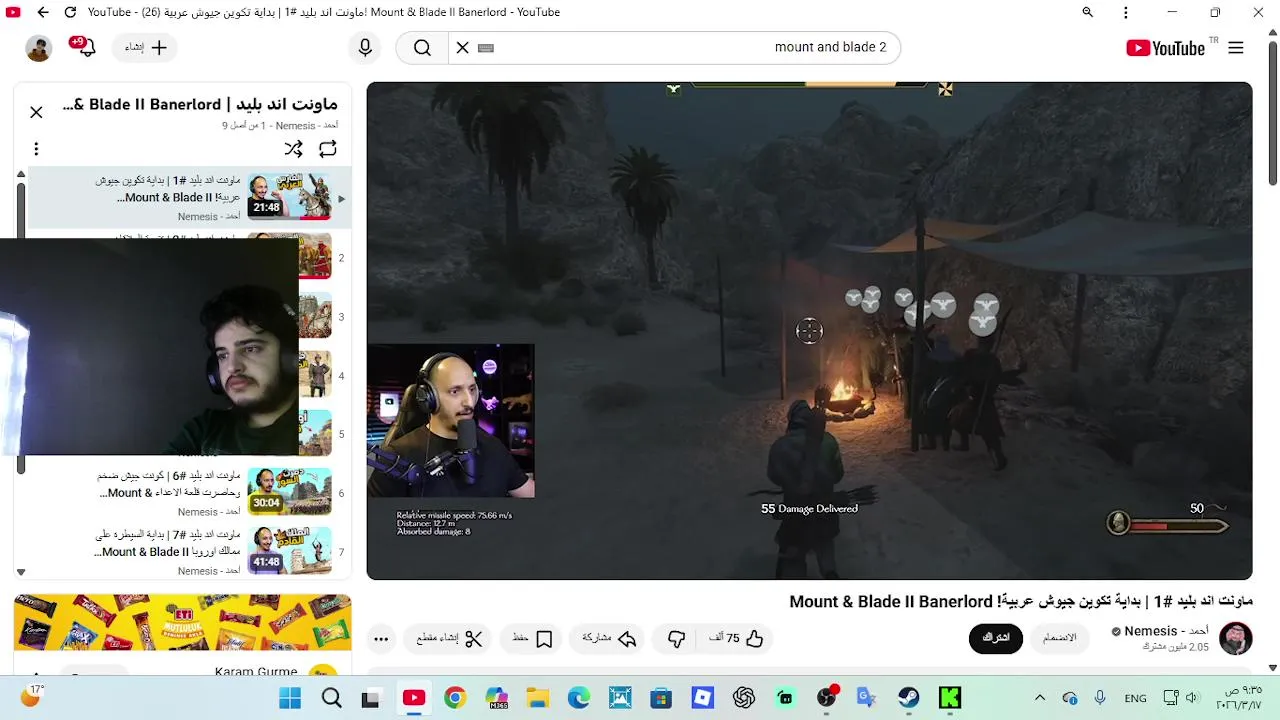Open Chrome from the taskbar

tap(455, 698)
